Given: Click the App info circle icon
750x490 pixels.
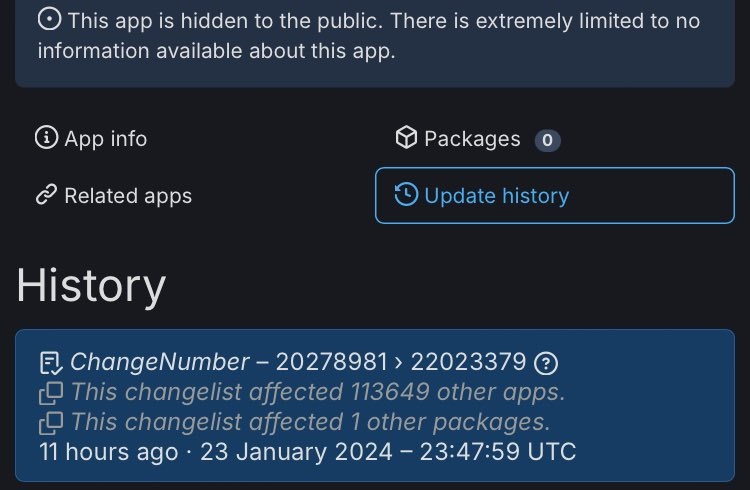Looking at the screenshot, I should tap(46, 138).
